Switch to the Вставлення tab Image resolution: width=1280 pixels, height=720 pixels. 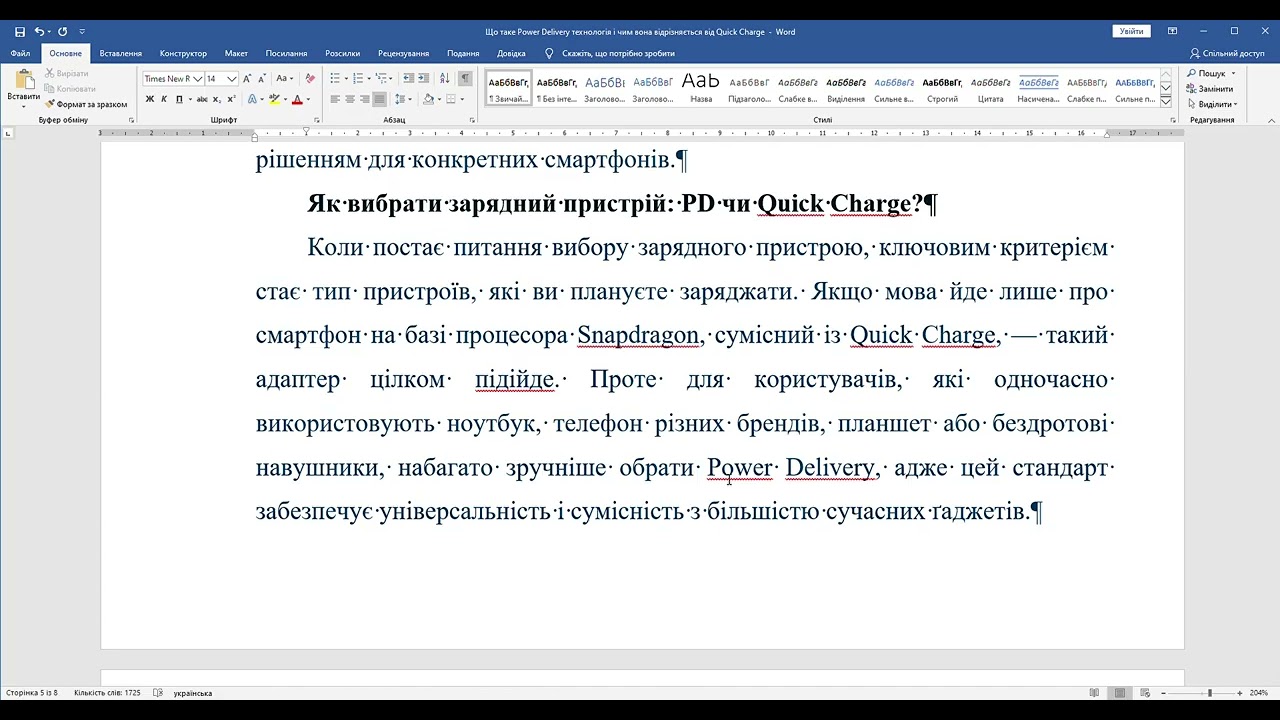tap(121, 53)
